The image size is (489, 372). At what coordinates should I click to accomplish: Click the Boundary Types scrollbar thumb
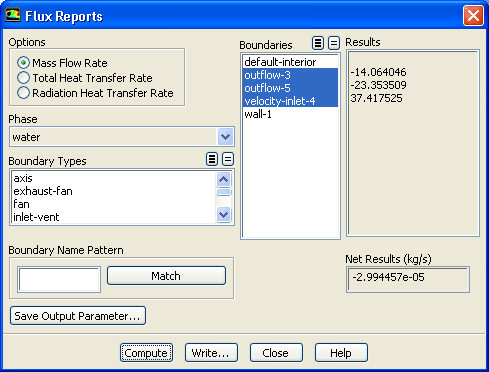point(223,192)
